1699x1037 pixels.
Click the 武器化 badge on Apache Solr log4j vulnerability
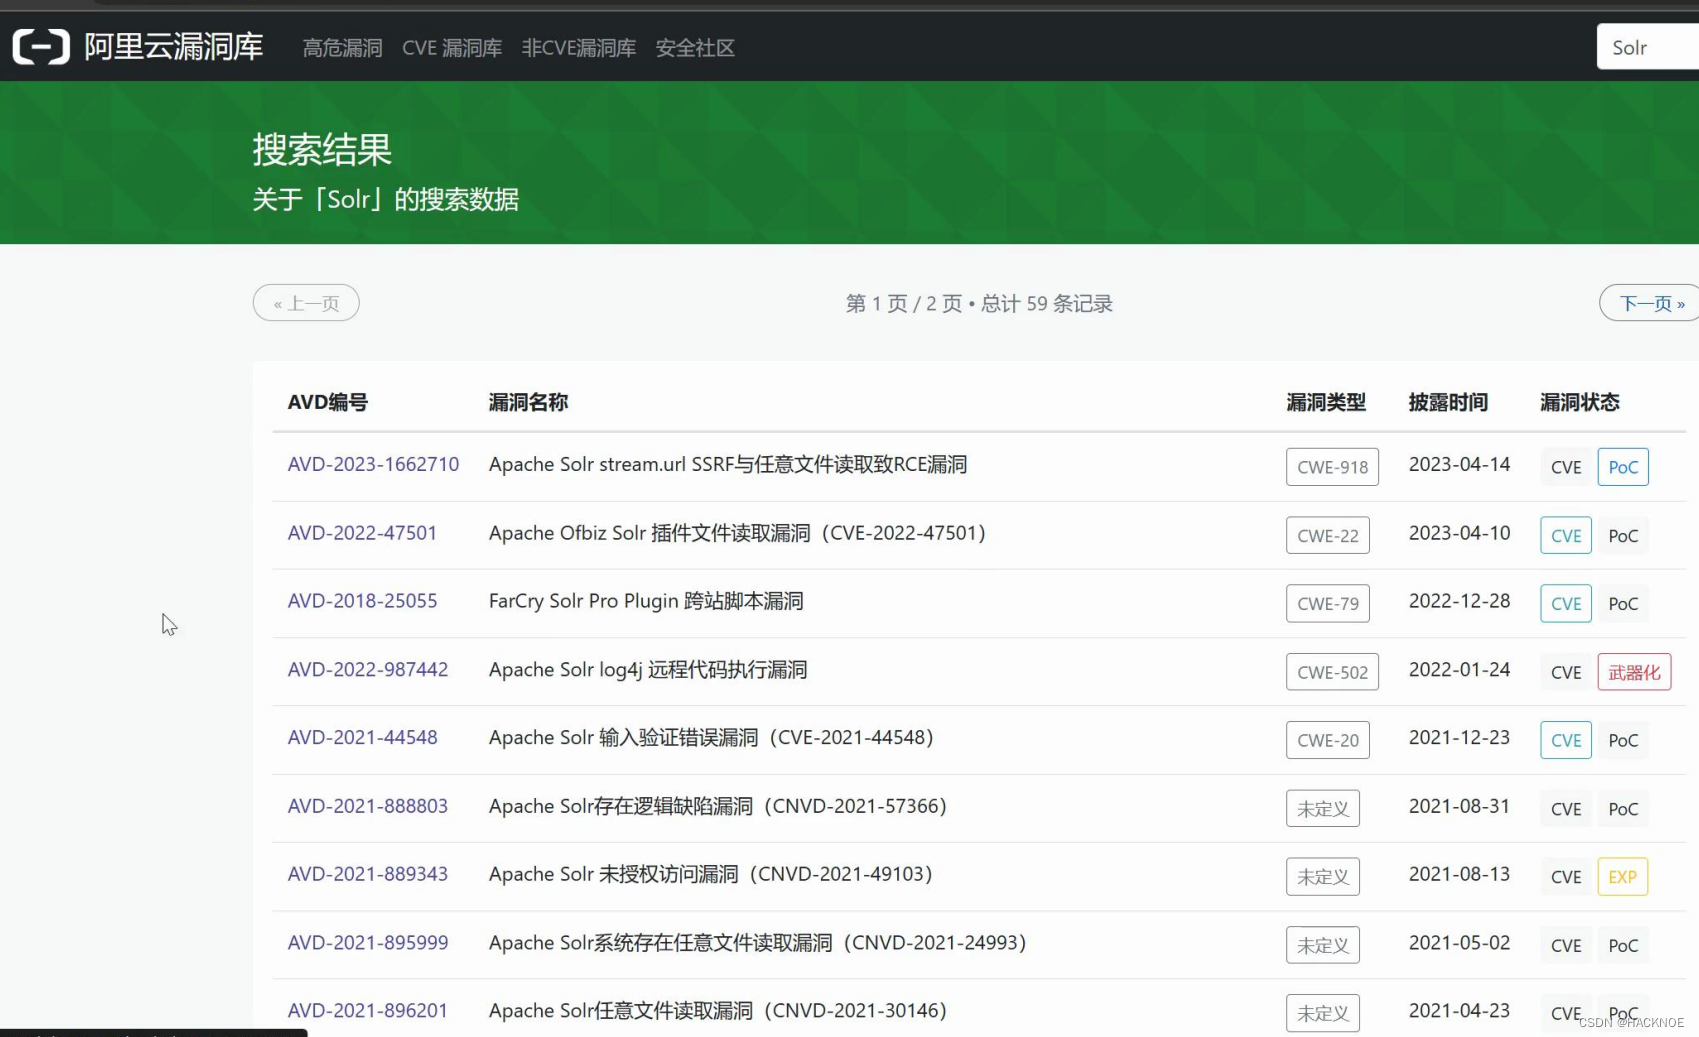(1634, 671)
